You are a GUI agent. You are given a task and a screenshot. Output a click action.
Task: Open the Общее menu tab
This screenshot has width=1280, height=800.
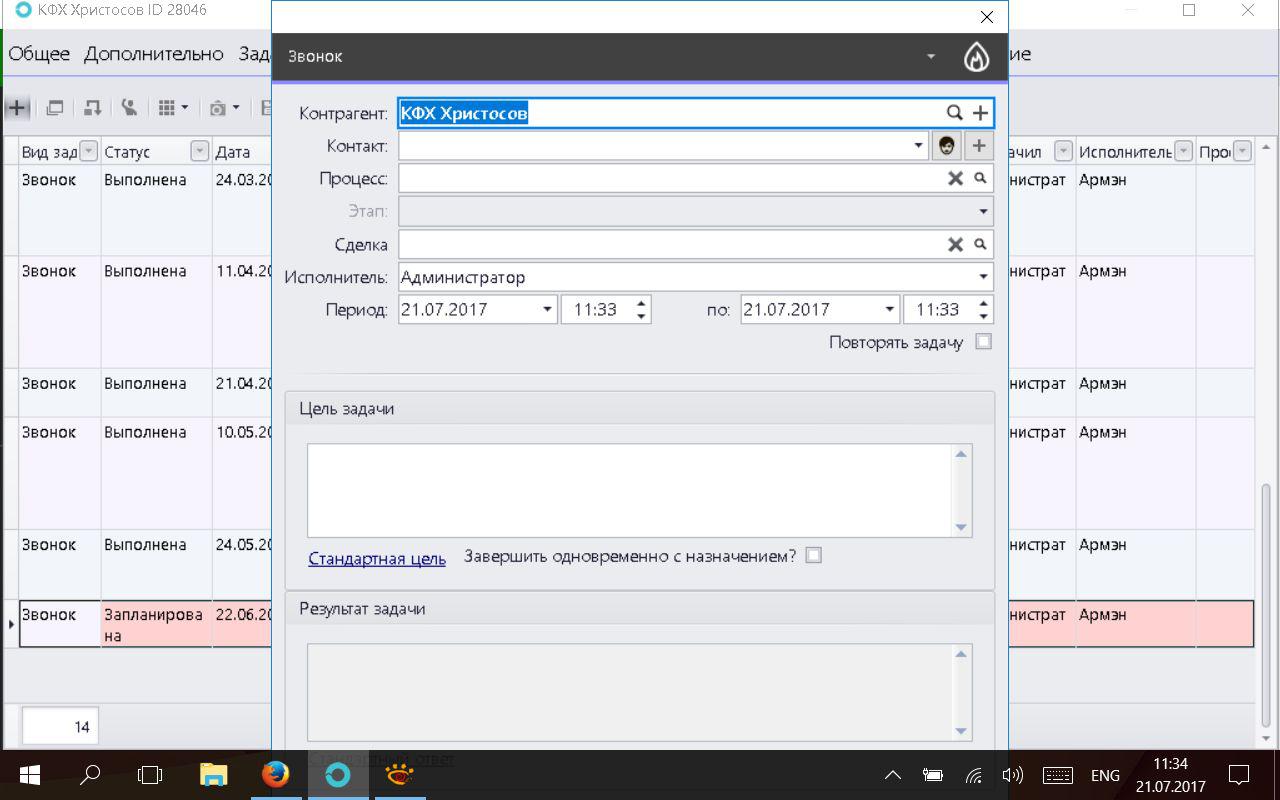[39, 54]
